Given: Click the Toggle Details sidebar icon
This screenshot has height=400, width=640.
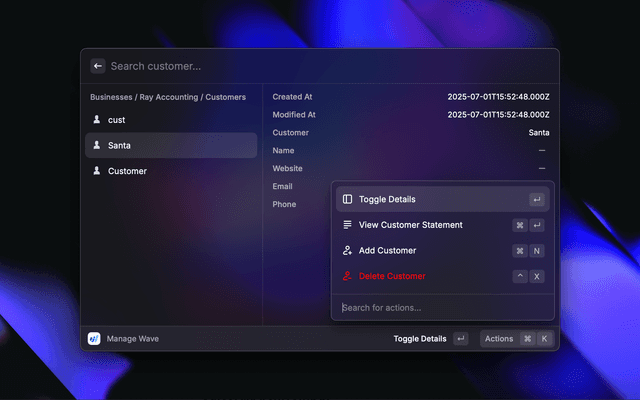Looking at the screenshot, I should tap(347, 199).
